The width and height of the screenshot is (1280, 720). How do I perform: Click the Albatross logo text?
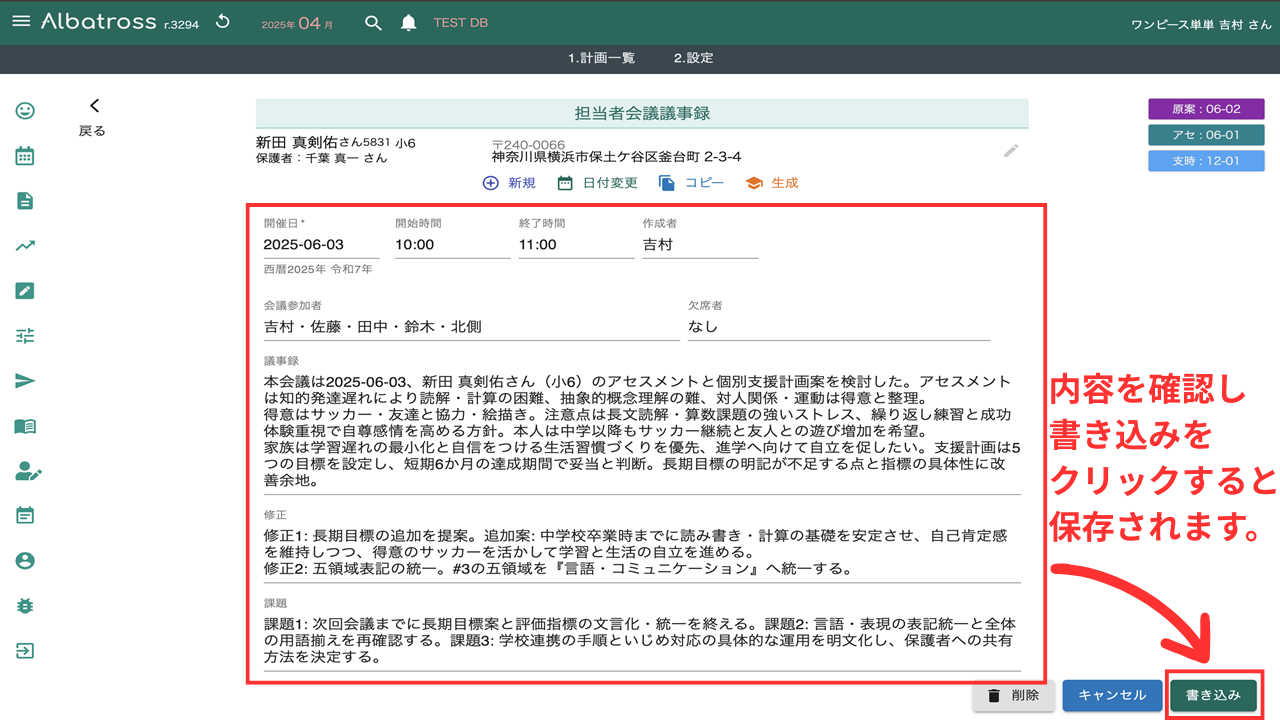tap(98, 22)
